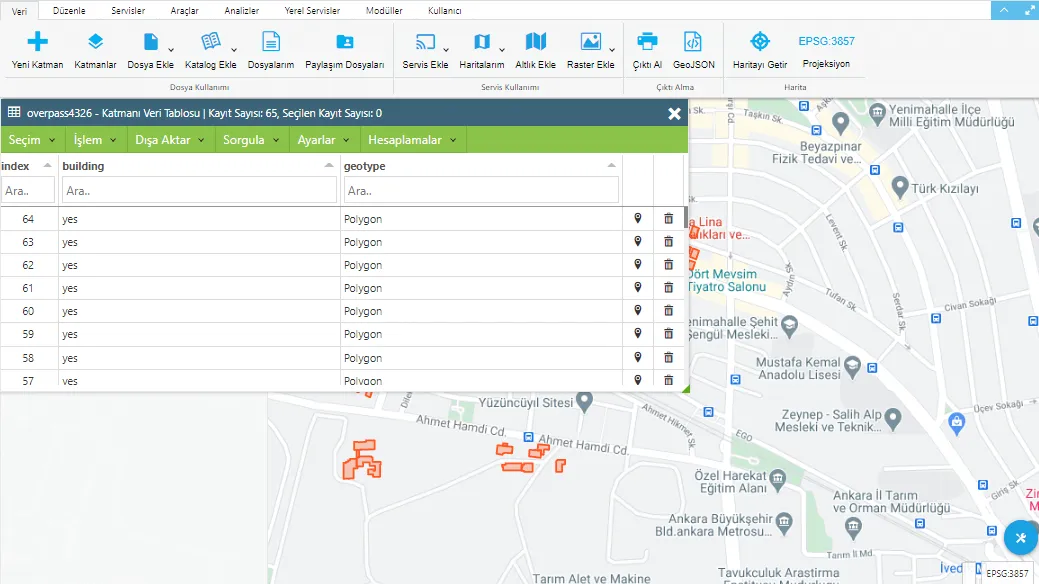This screenshot has height=584, width=1039.
Task: Open the Araçlar tab
Action: coord(184,11)
